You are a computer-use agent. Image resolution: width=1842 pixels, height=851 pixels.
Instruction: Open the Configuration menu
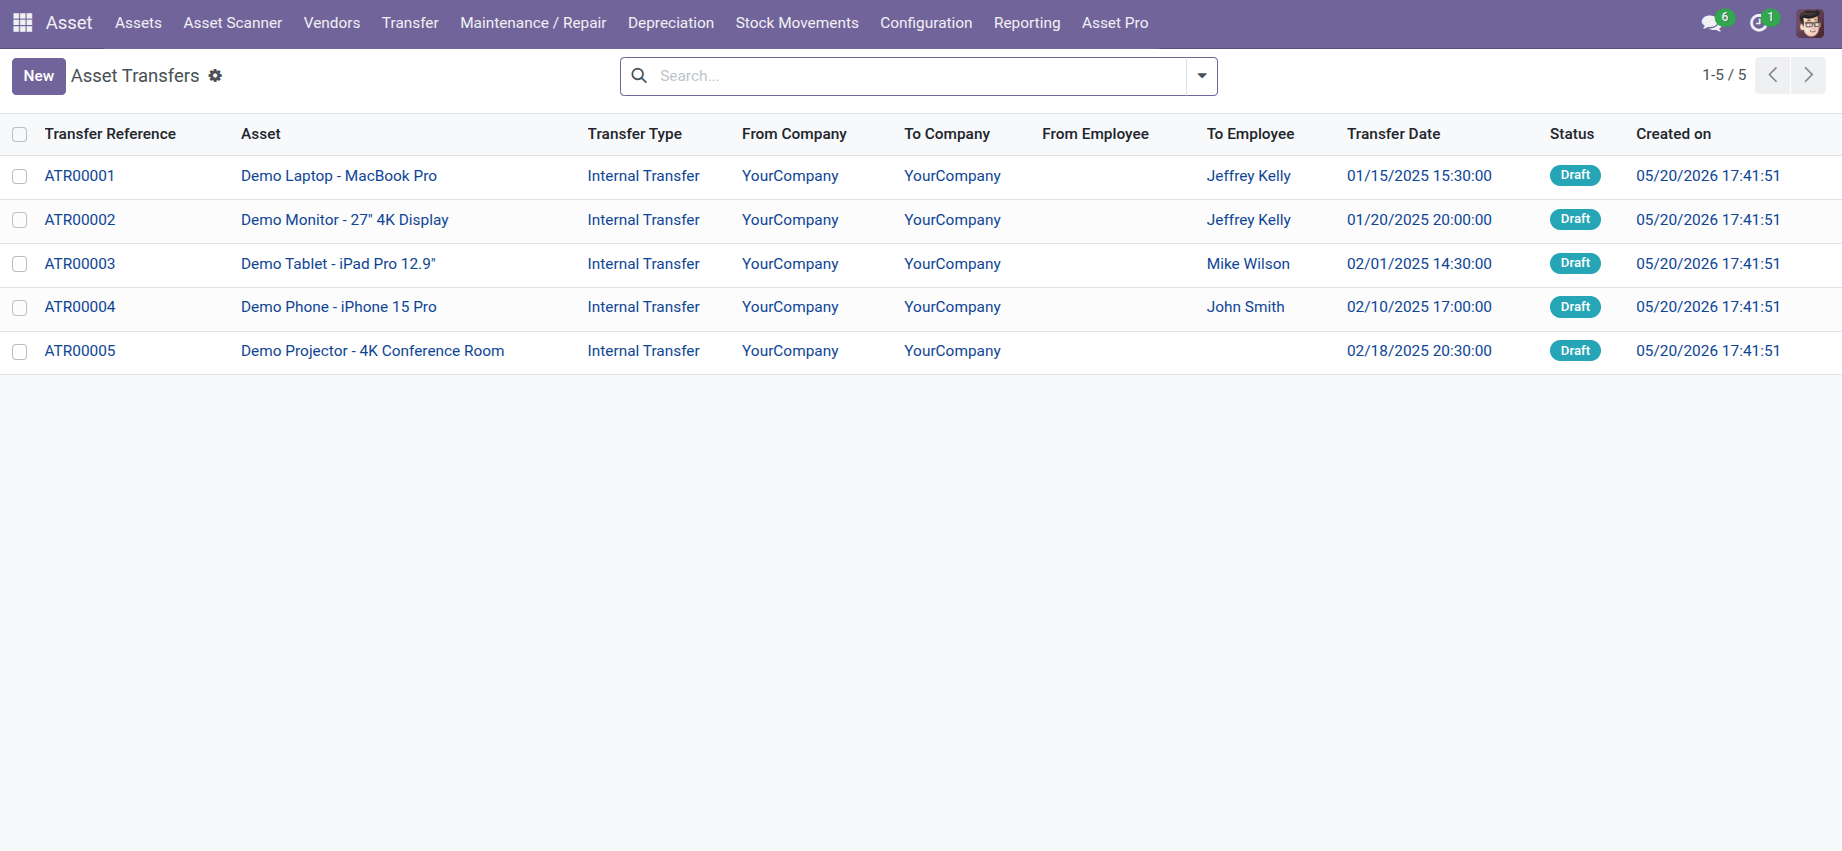click(x=926, y=23)
